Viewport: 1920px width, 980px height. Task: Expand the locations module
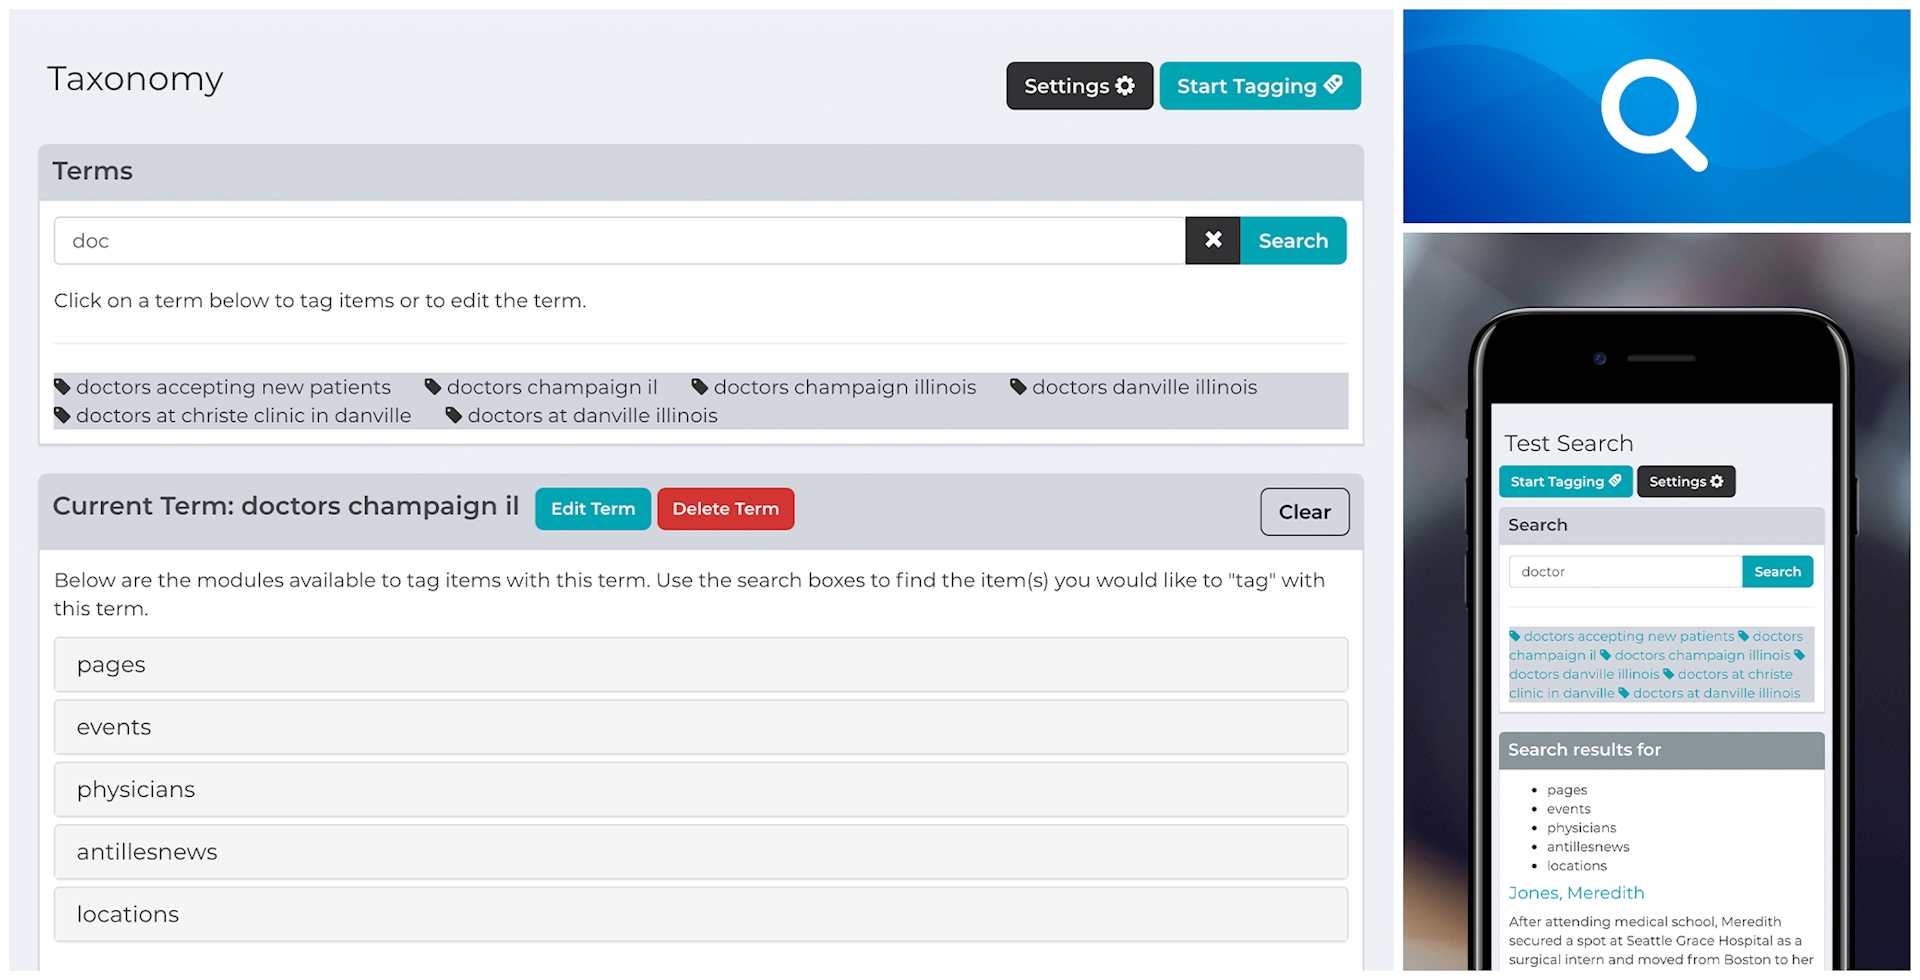701,914
